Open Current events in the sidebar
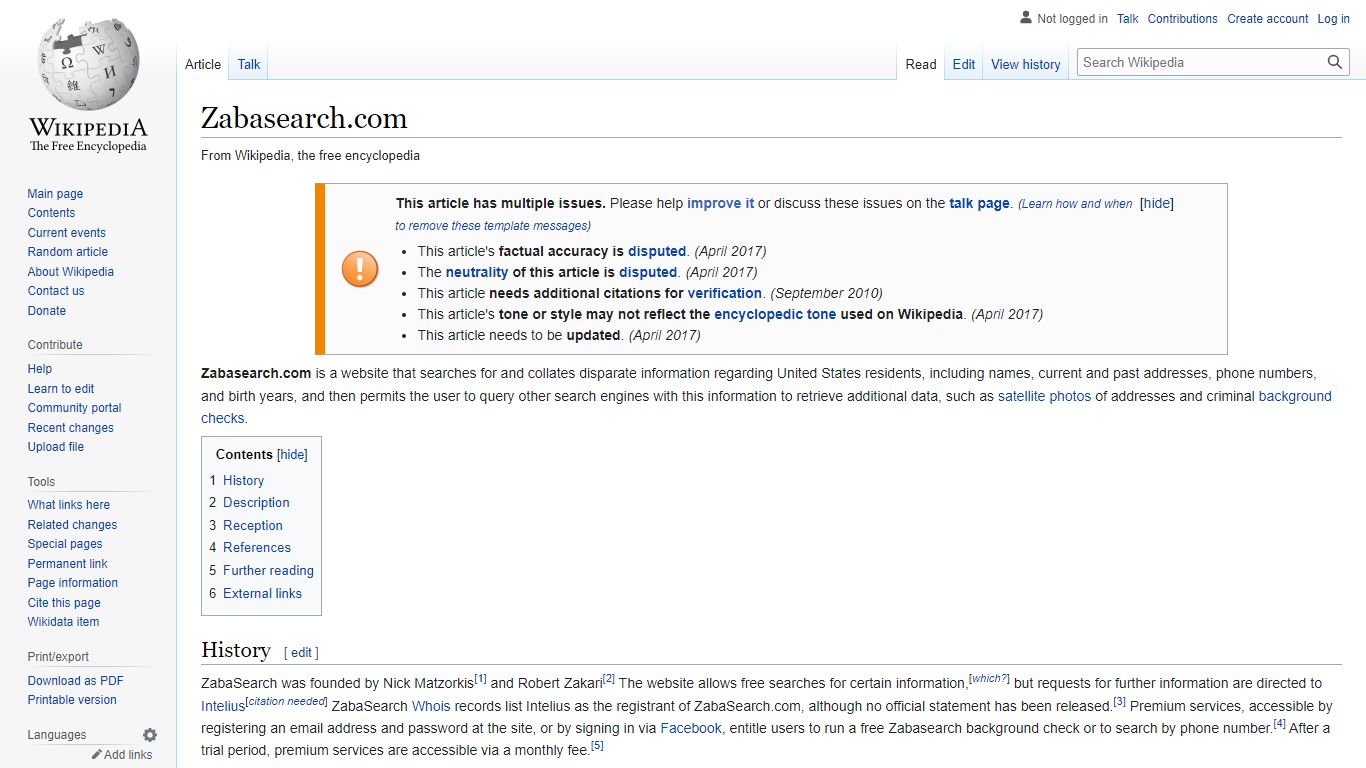This screenshot has width=1366, height=768. click(67, 233)
